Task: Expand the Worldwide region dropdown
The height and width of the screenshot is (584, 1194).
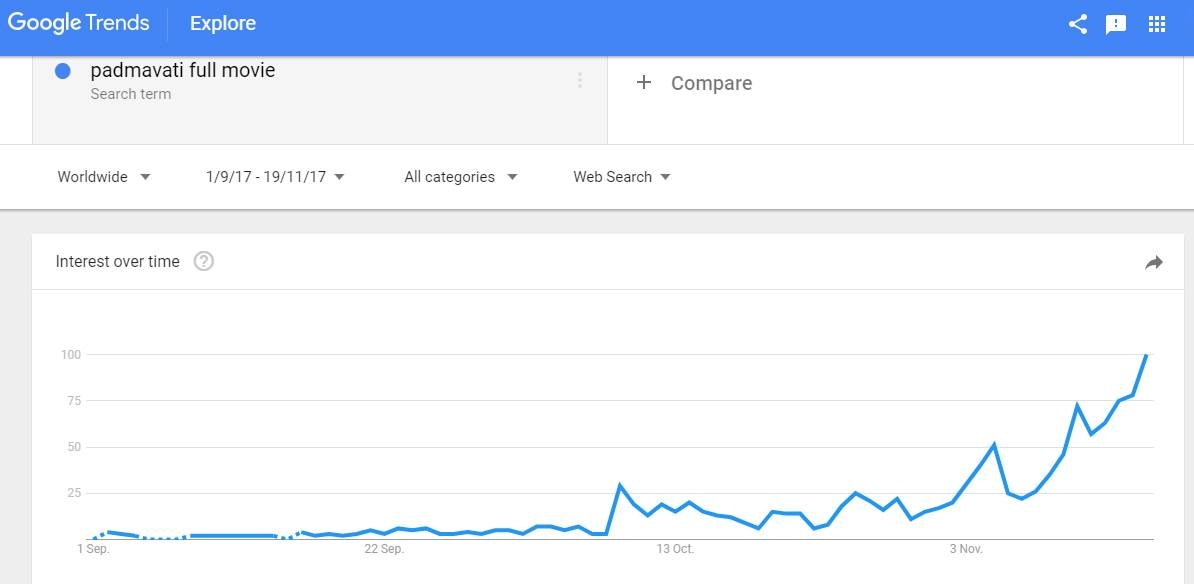Action: (104, 177)
